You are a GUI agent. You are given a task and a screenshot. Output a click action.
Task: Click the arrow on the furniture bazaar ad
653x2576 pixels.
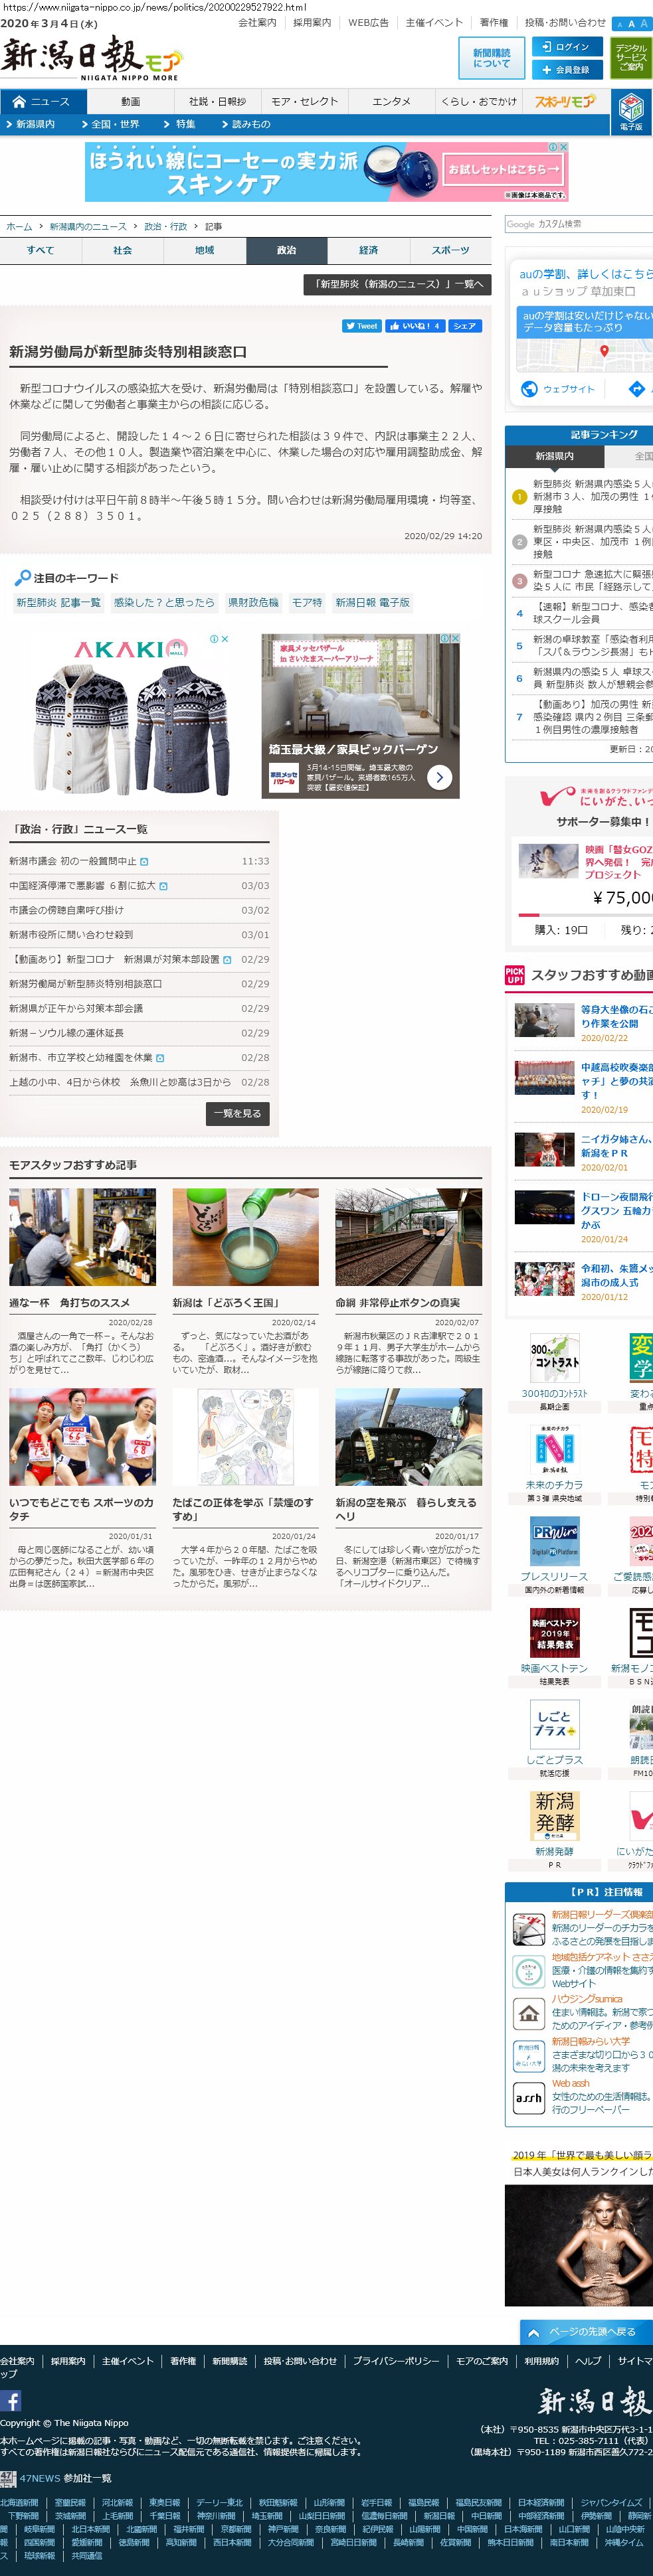[x=439, y=777]
